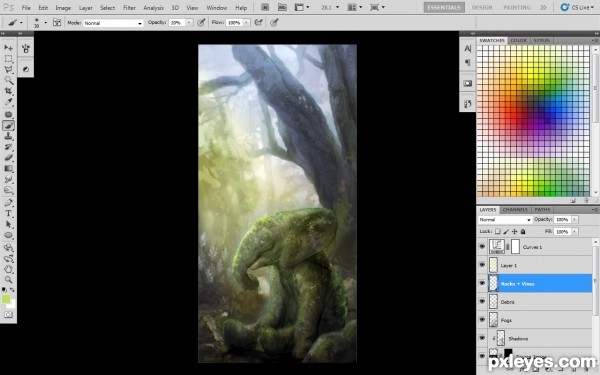The image size is (600, 375).
Task: Open the collapsed Character panel icon
Action: 468,49
